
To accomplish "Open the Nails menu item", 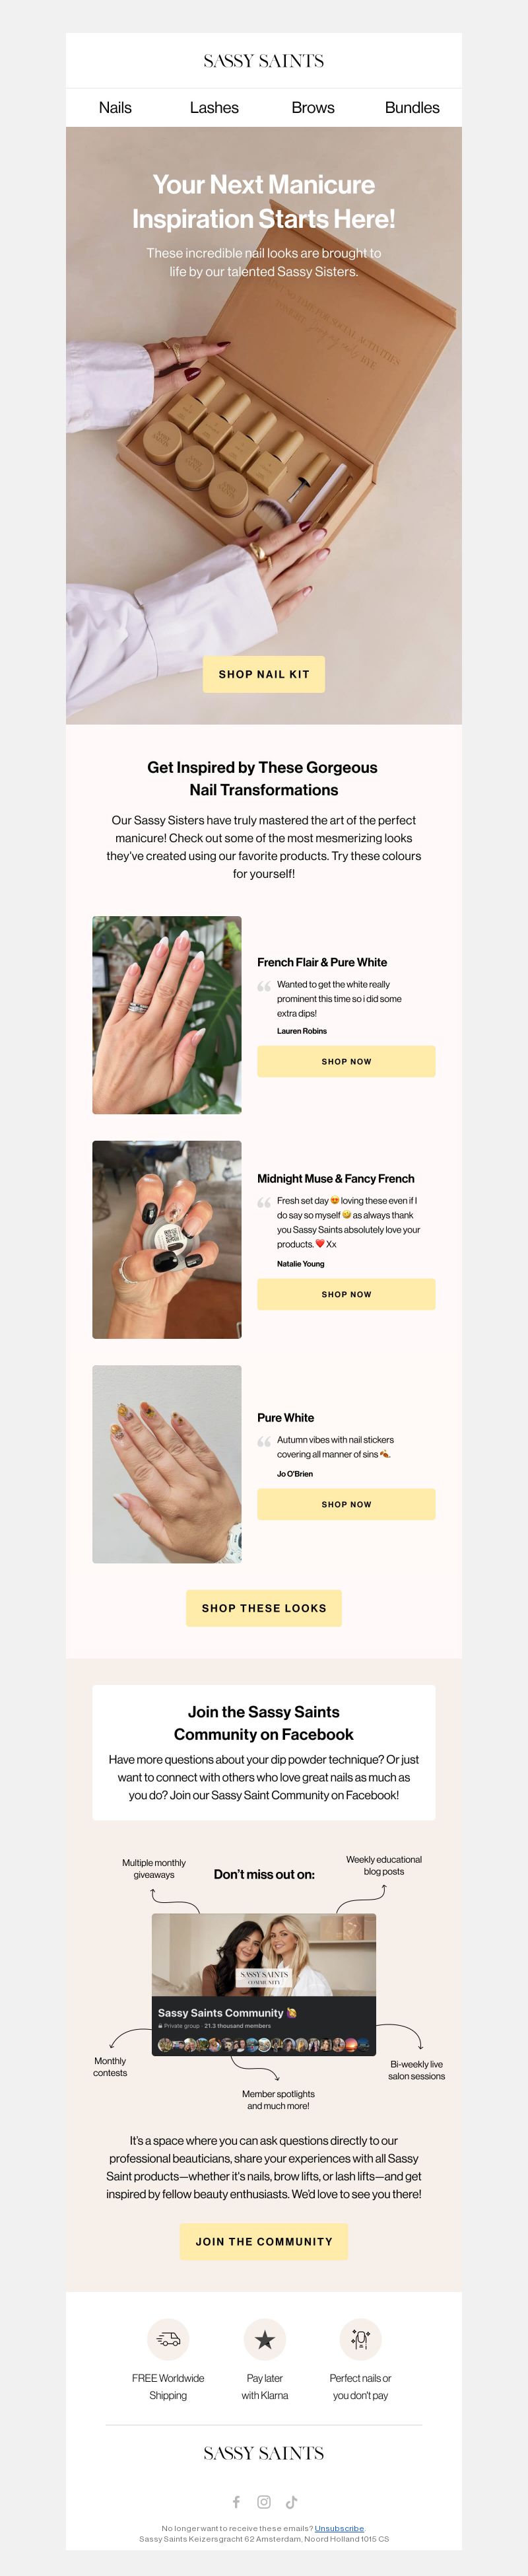I will [x=115, y=107].
